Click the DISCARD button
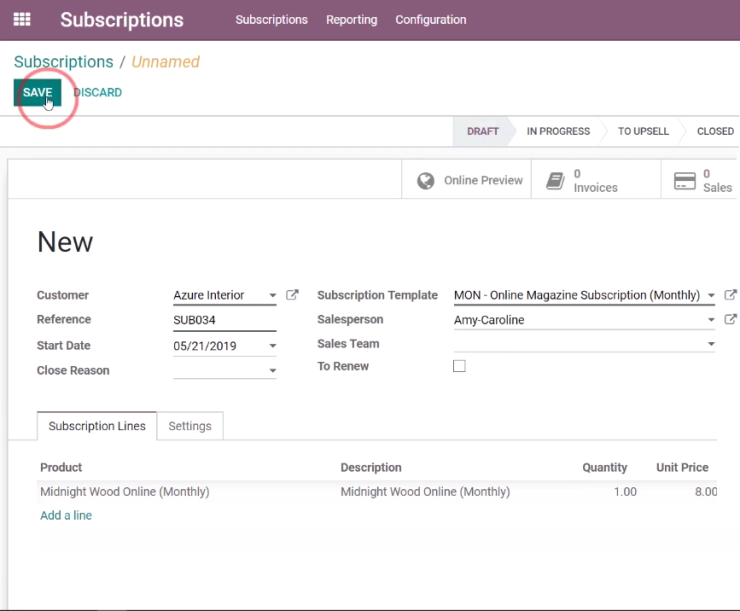740x611 pixels. 98,92
